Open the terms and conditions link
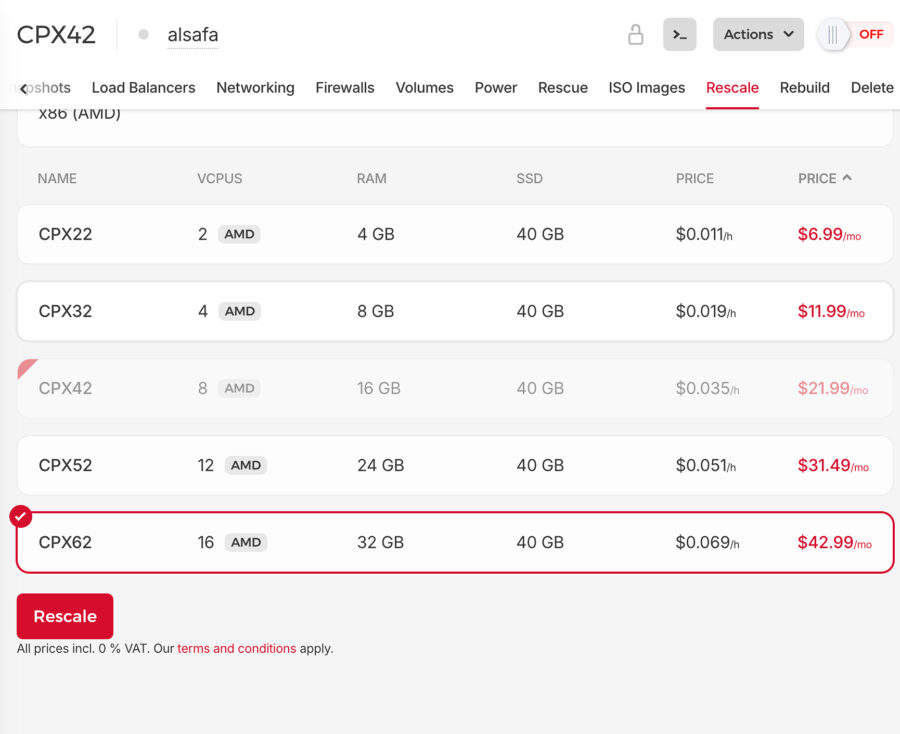900x734 pixels. pos(236,648)
